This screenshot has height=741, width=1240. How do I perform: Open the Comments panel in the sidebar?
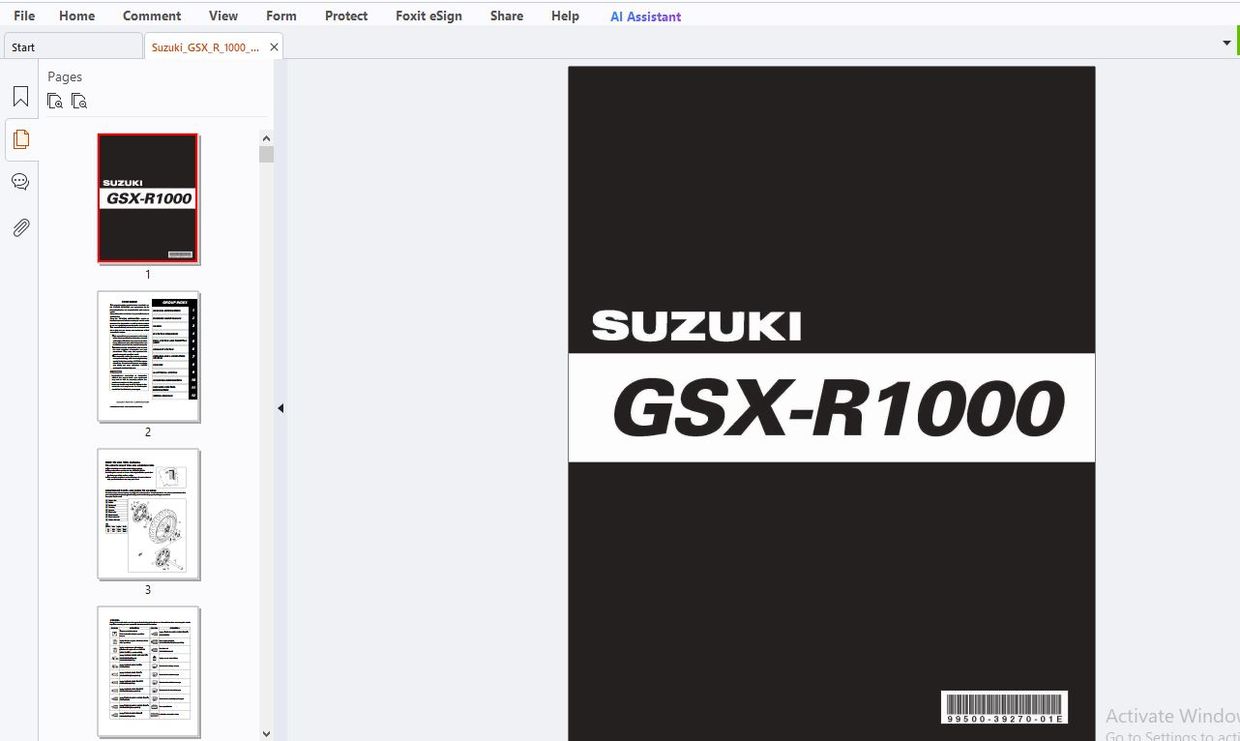tap(20, 181)
